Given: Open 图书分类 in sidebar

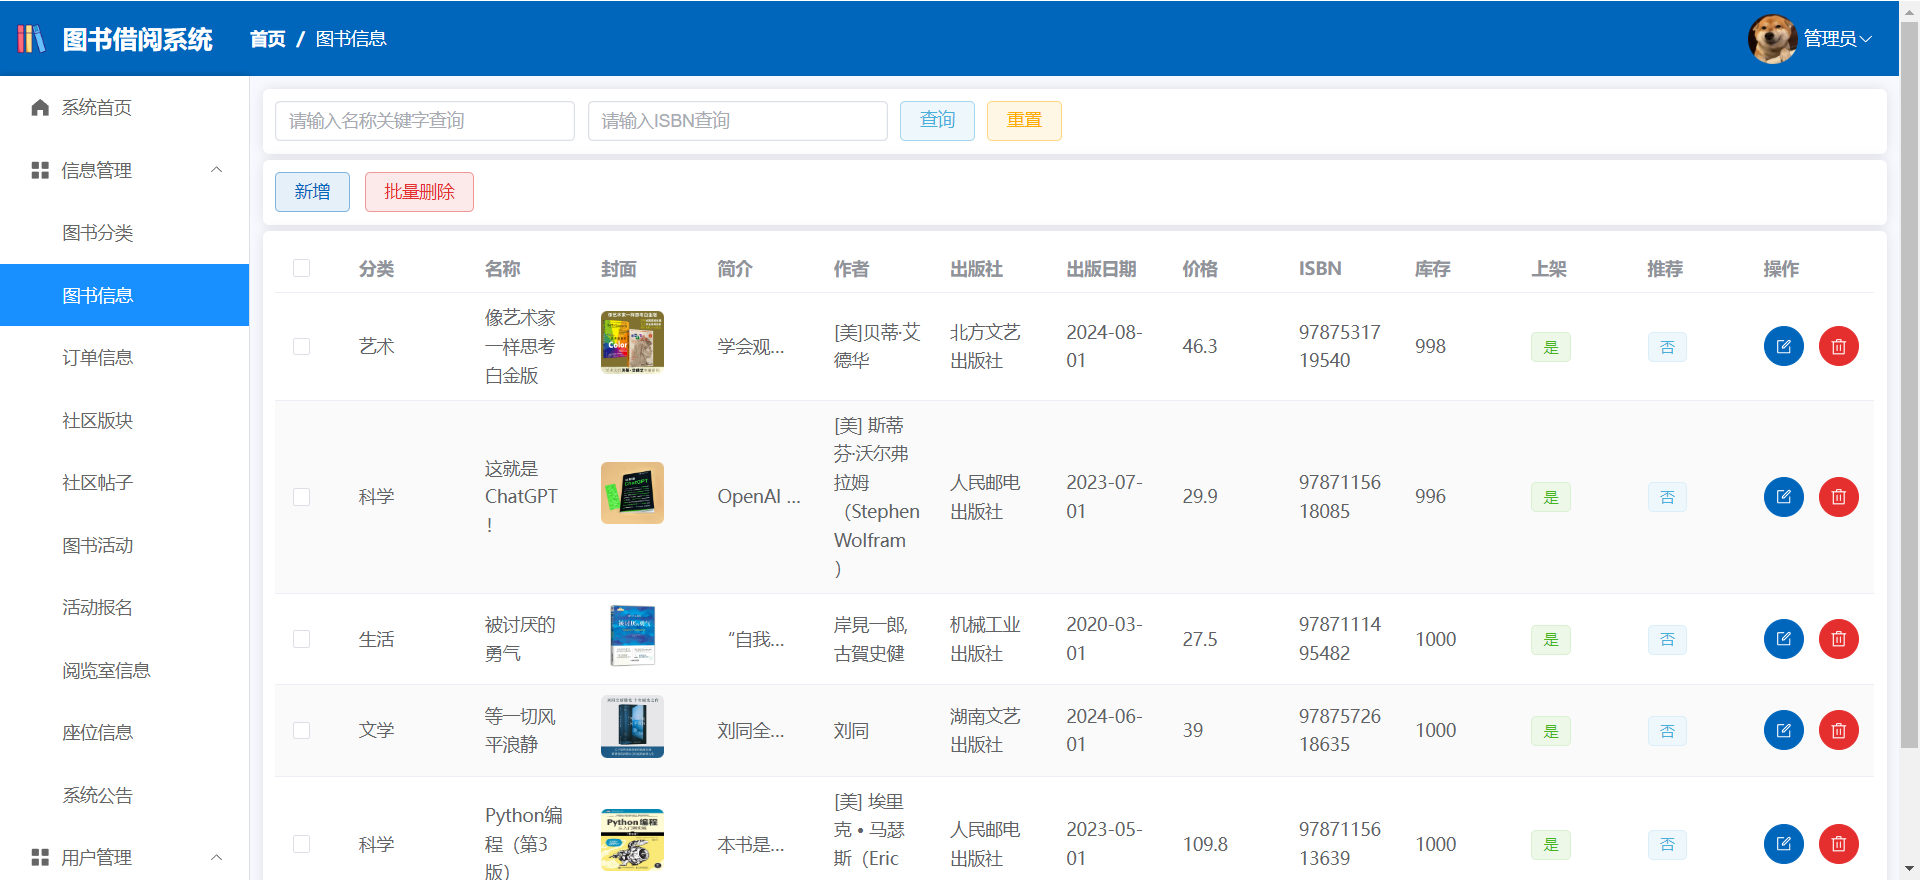Looking at the screenshot, I should click(x=124, y=233).
